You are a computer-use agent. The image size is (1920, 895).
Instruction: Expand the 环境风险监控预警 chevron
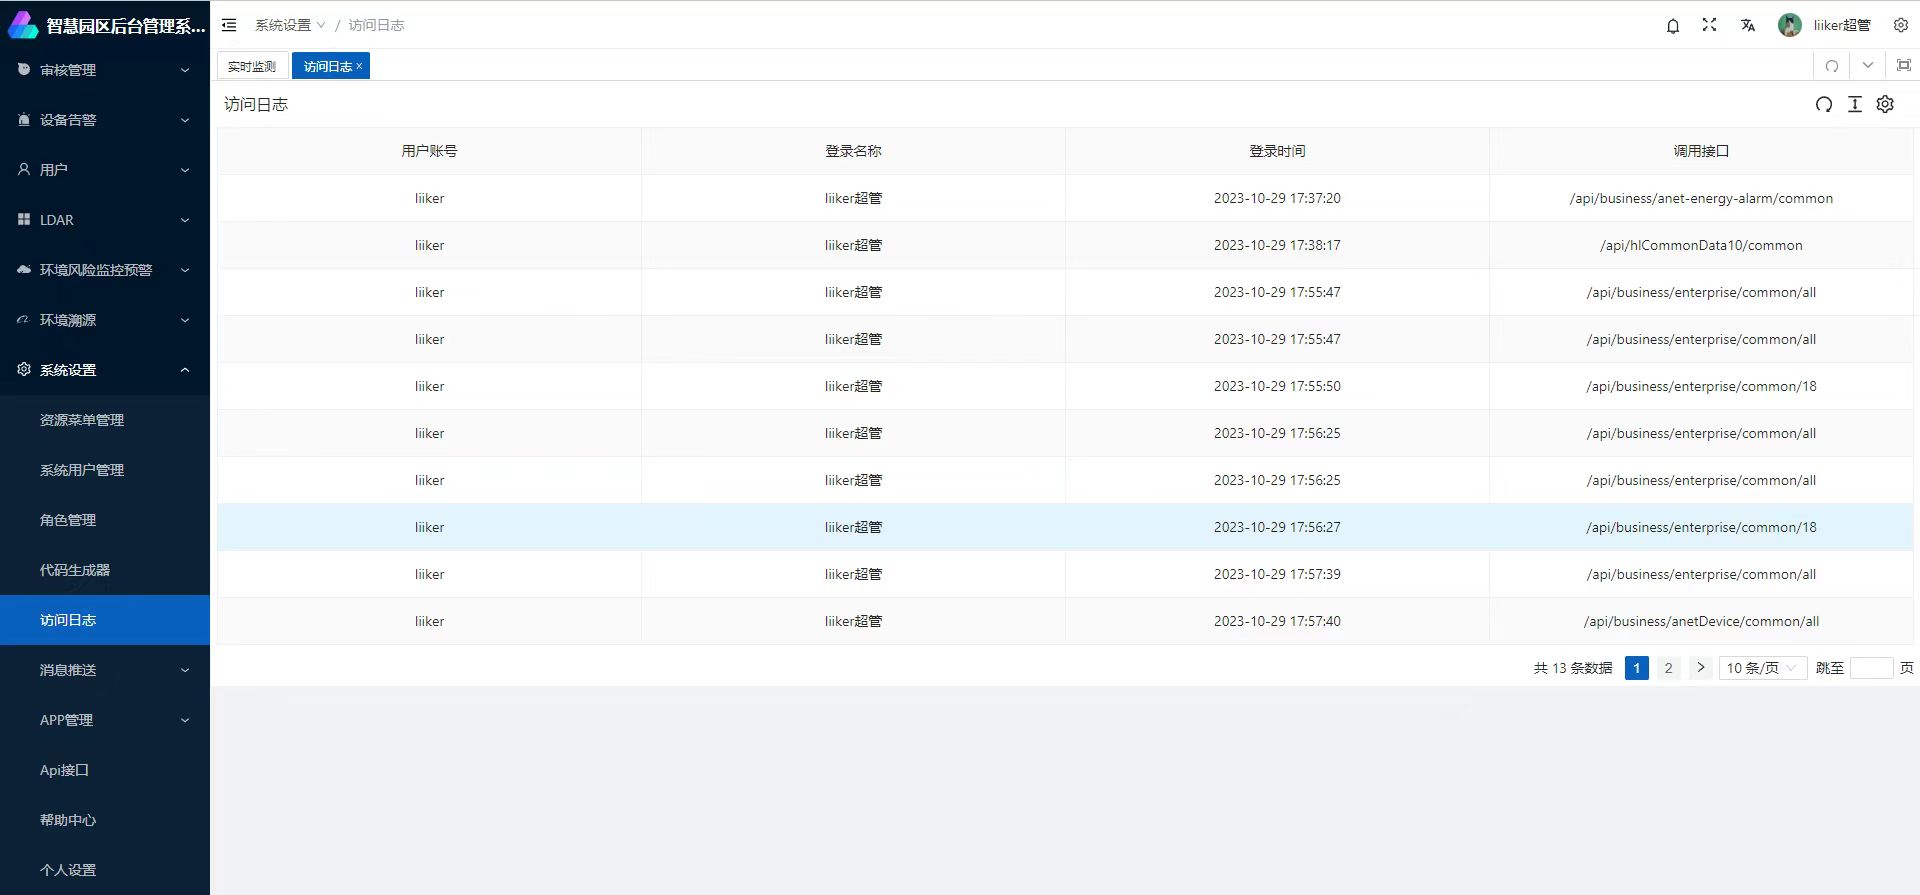185,270
